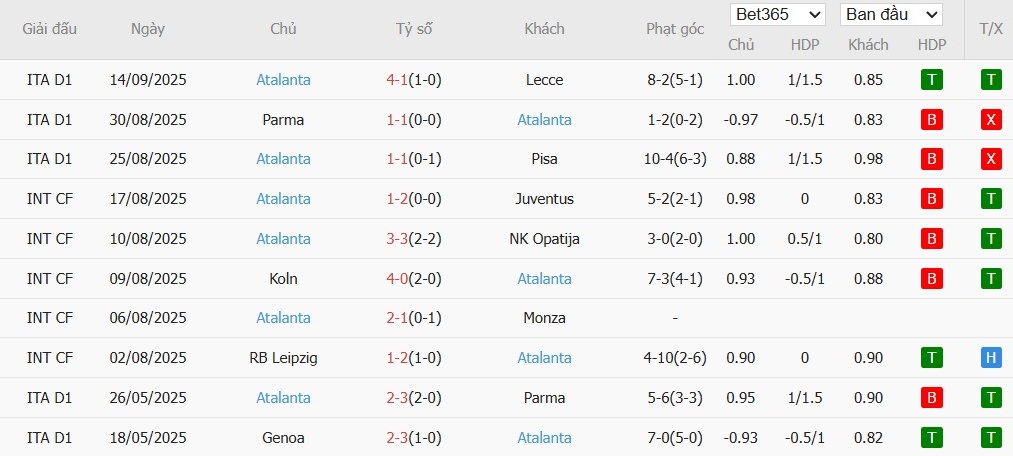Screen dimensions: 1013x456
Task: Click the blue H badge in RB Leipzig row
Action: (x=991, y=358)
